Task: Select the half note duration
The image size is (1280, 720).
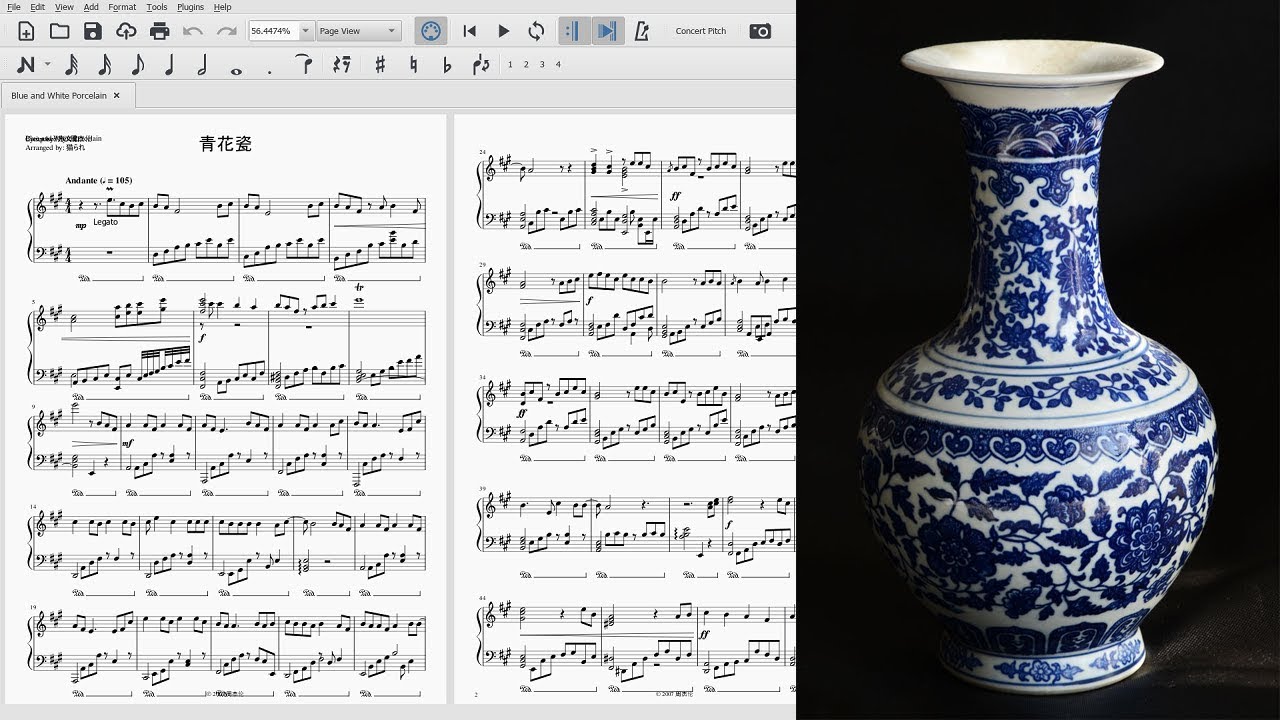Action: click(203, 65)
